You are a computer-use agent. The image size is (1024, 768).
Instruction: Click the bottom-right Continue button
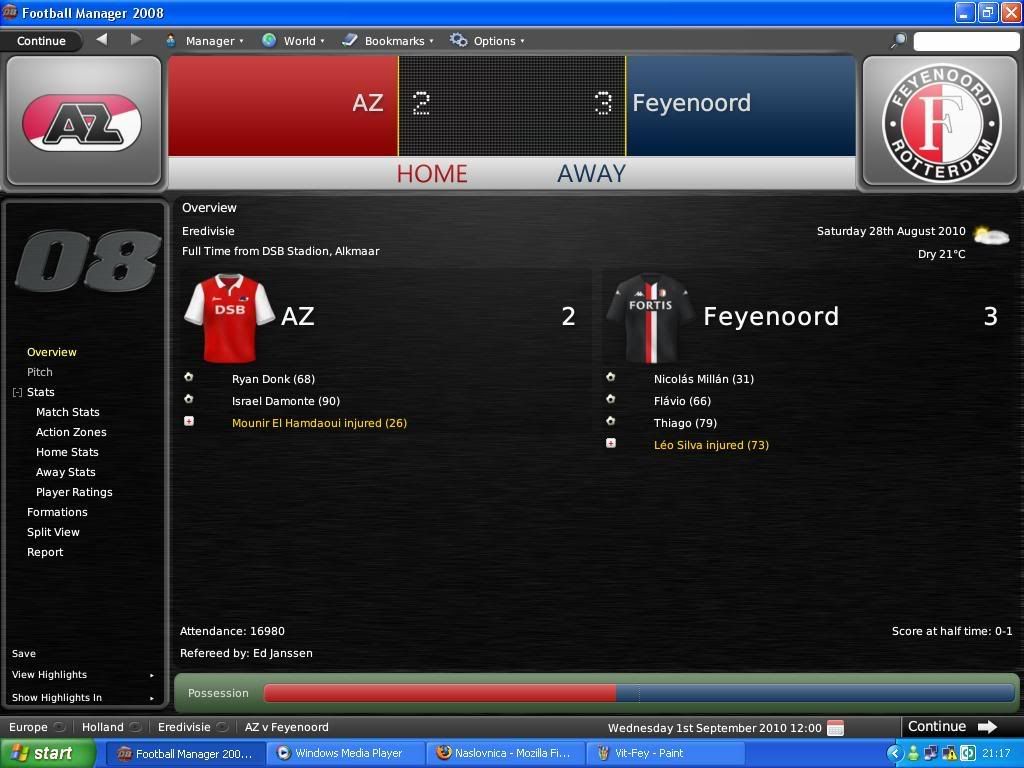tap(953, 726)
